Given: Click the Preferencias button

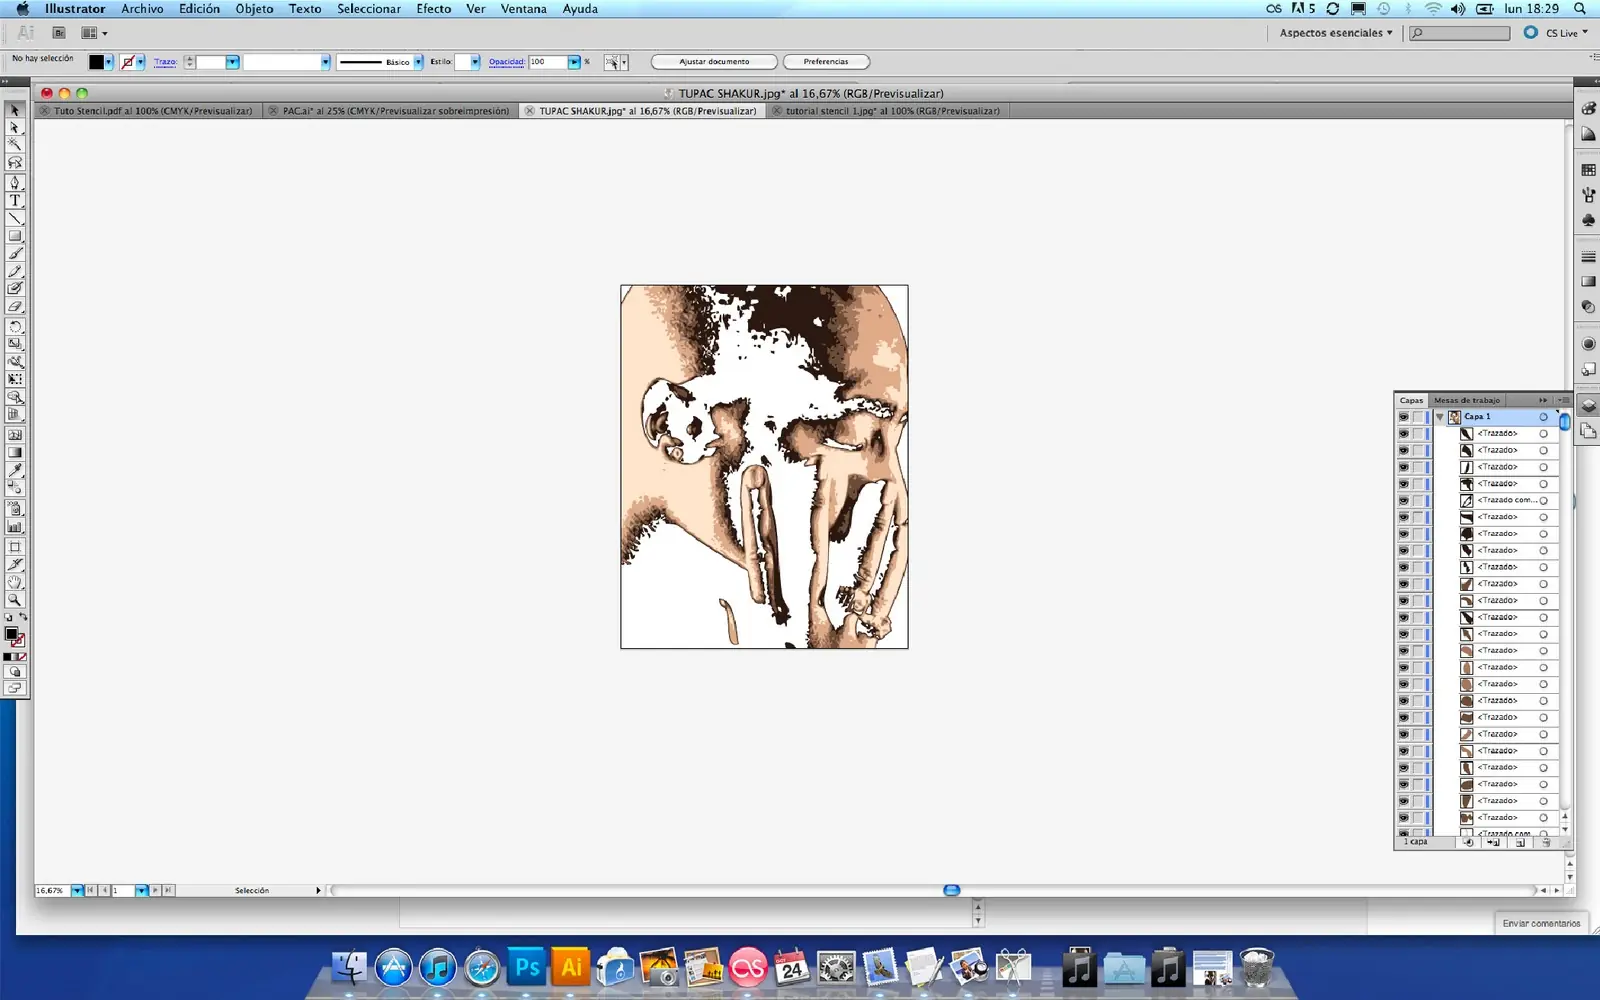Looking at the screenshot, I should pos(826,62).
